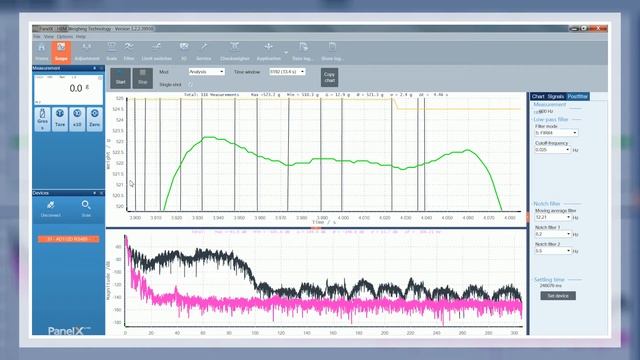This screenshot has height=360, width=640.
Task: Click the Save log toolbar icon
Action: [302, 52]
